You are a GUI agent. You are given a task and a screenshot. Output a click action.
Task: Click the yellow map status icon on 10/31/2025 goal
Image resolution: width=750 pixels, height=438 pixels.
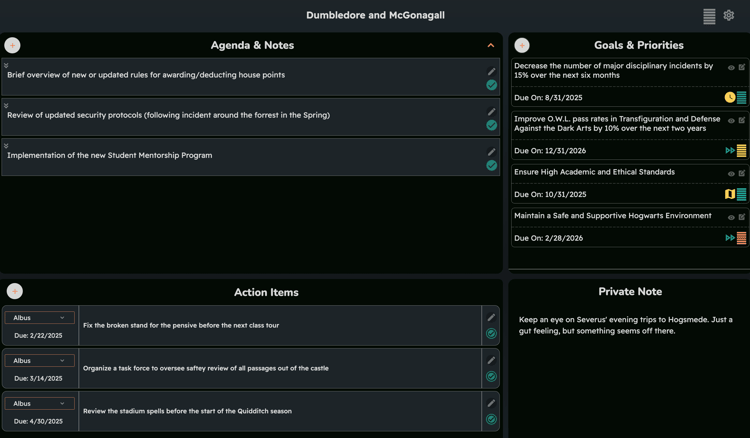point(730,194)
